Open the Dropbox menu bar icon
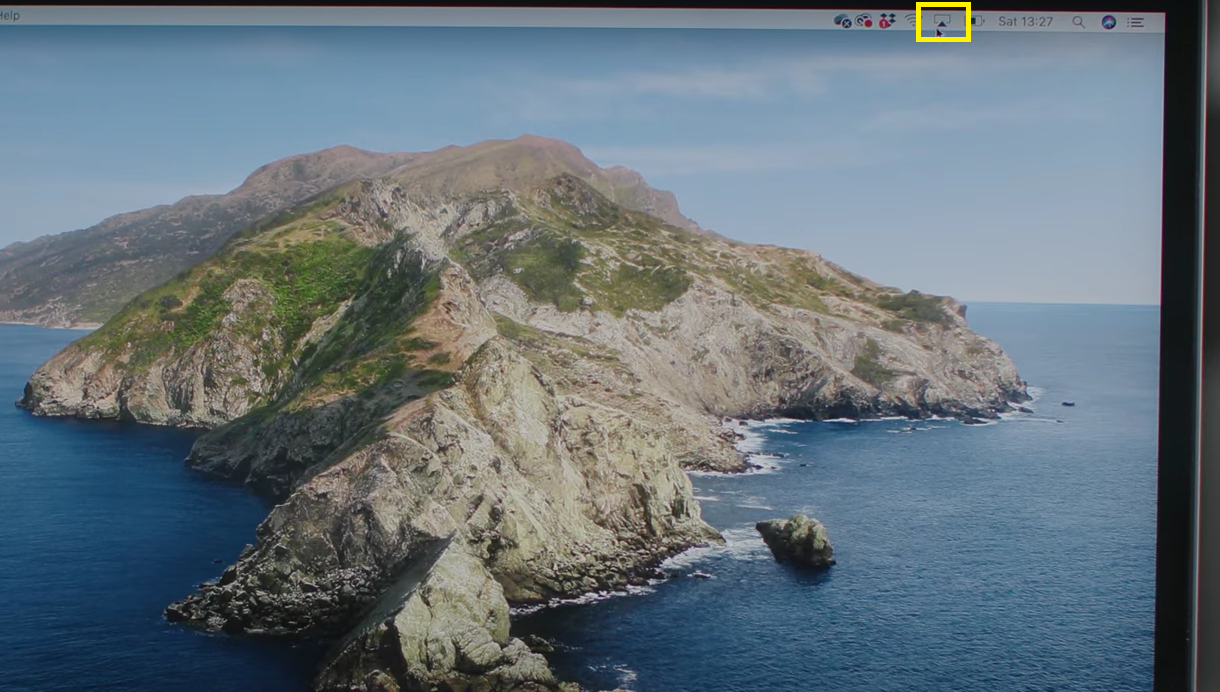 [x=887, y=21]
